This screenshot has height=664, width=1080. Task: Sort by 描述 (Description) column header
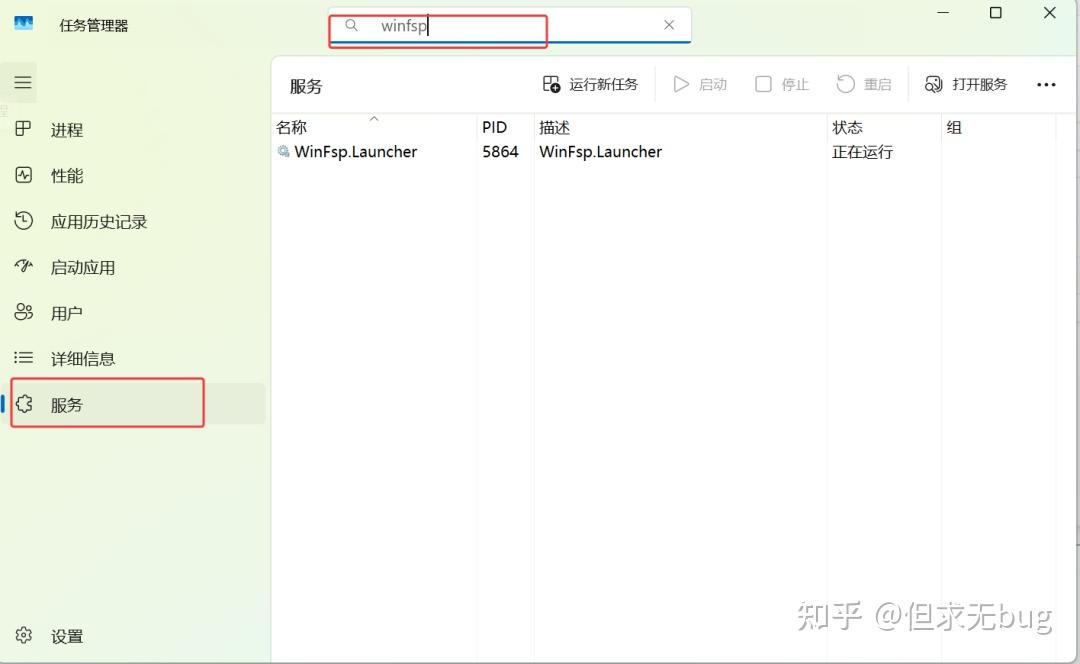680,127
